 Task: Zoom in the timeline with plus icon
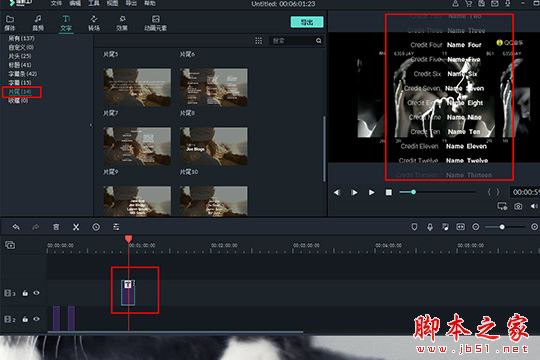[x=534, y=227]
